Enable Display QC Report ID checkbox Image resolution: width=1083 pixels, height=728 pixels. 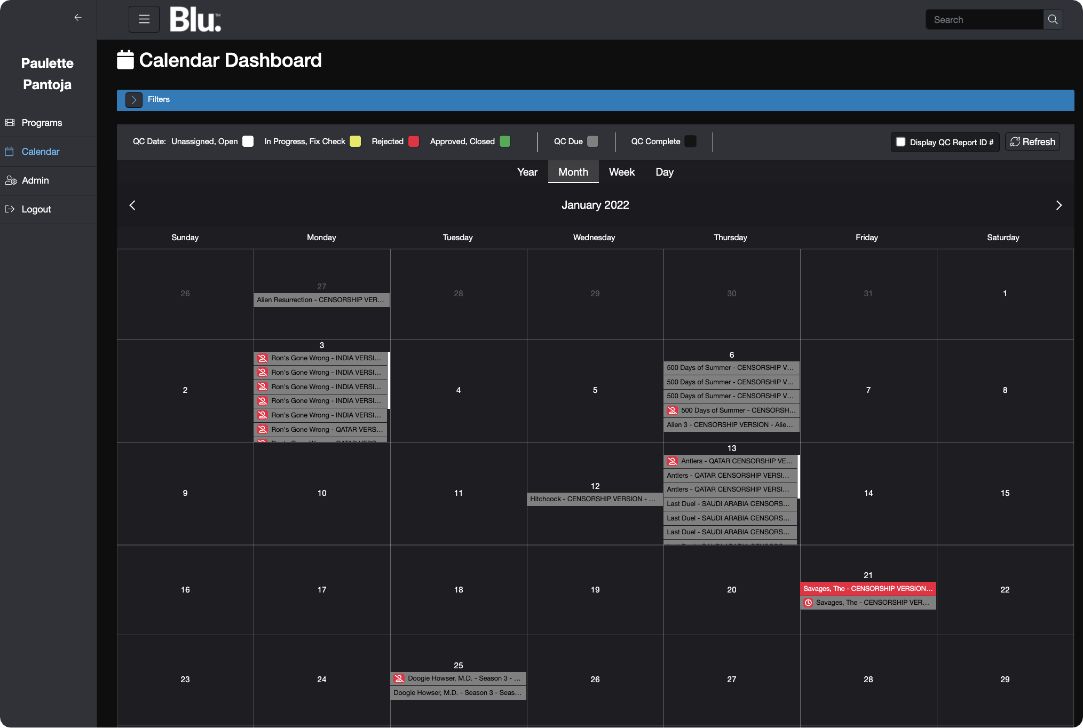point(901,142)
